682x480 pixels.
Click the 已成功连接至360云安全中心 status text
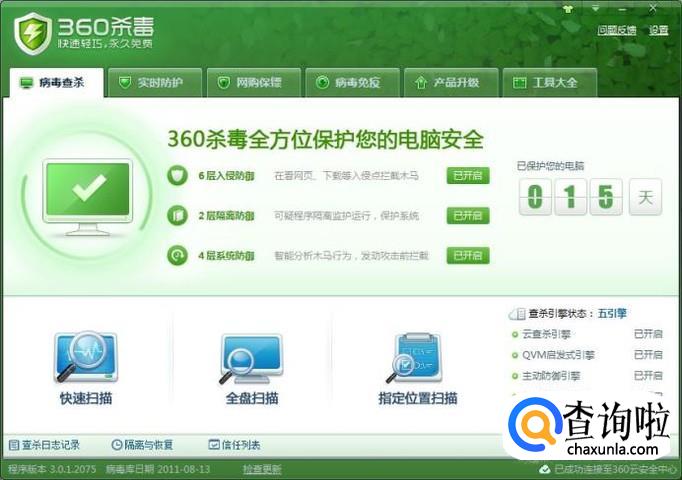click(x=615, y=470)
